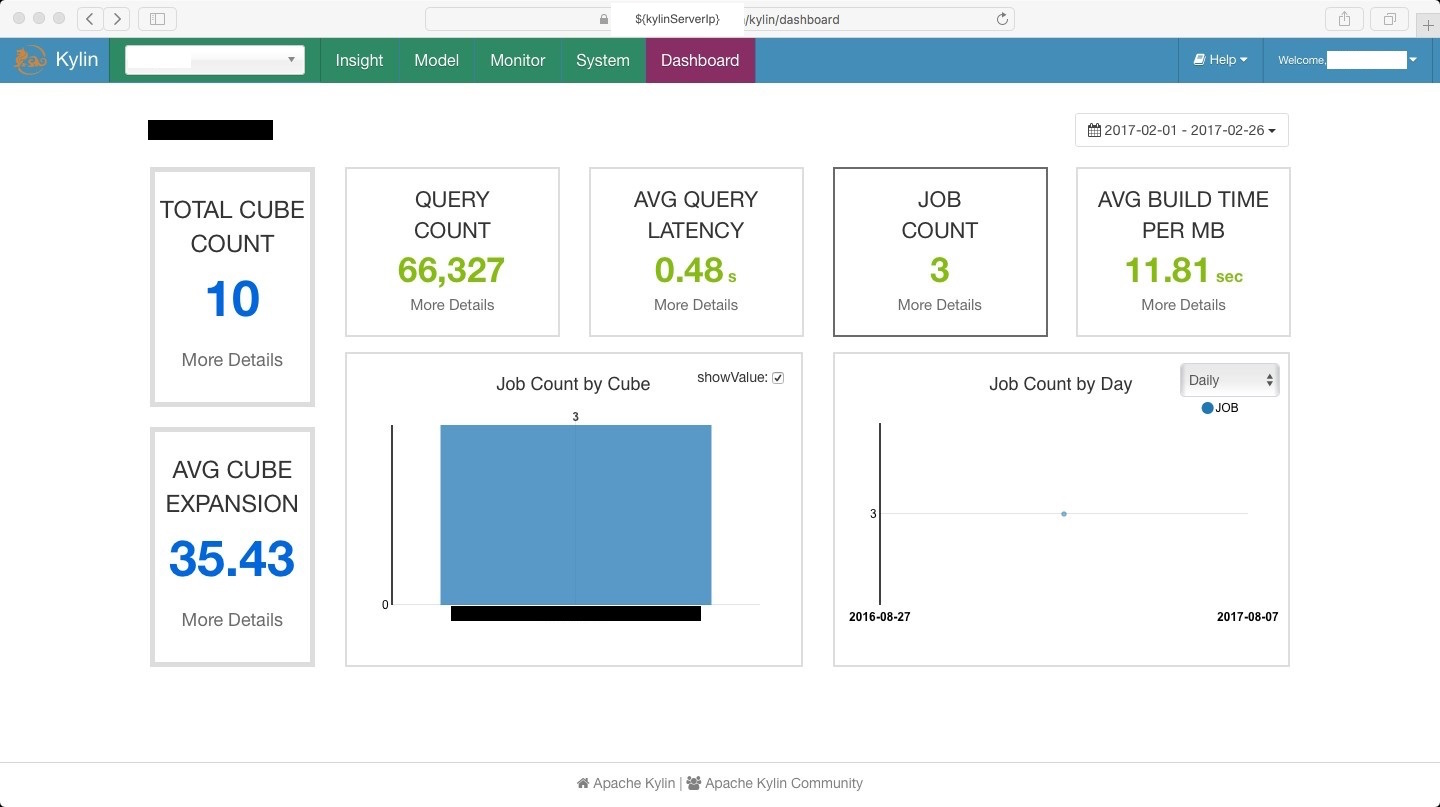
Task: Switch to the Insight tab
Action: tap(359, 60)
